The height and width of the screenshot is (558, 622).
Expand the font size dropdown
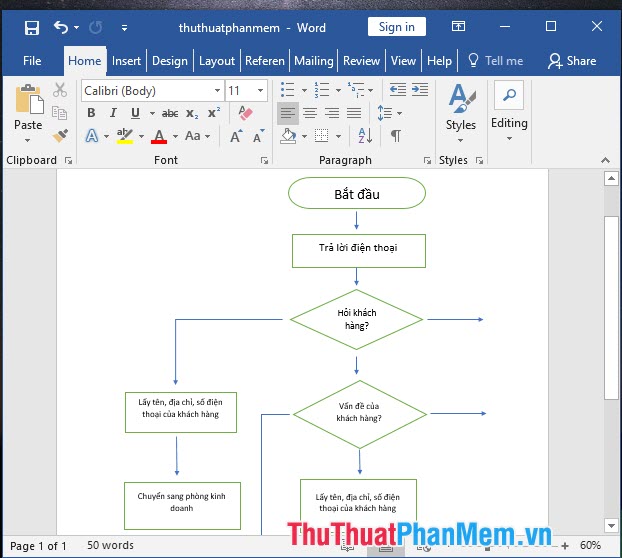[261, 91]
